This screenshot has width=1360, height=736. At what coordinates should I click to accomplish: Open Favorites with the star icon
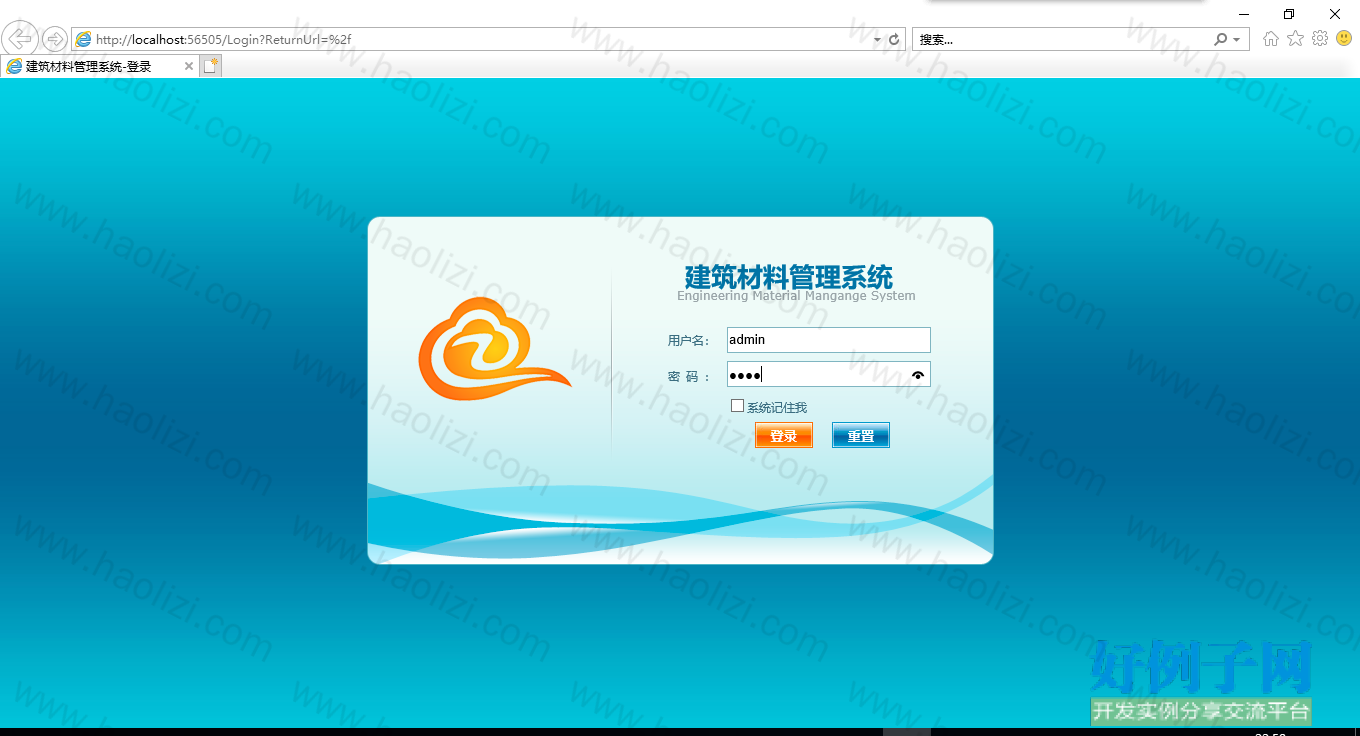tap(1295, 38)
